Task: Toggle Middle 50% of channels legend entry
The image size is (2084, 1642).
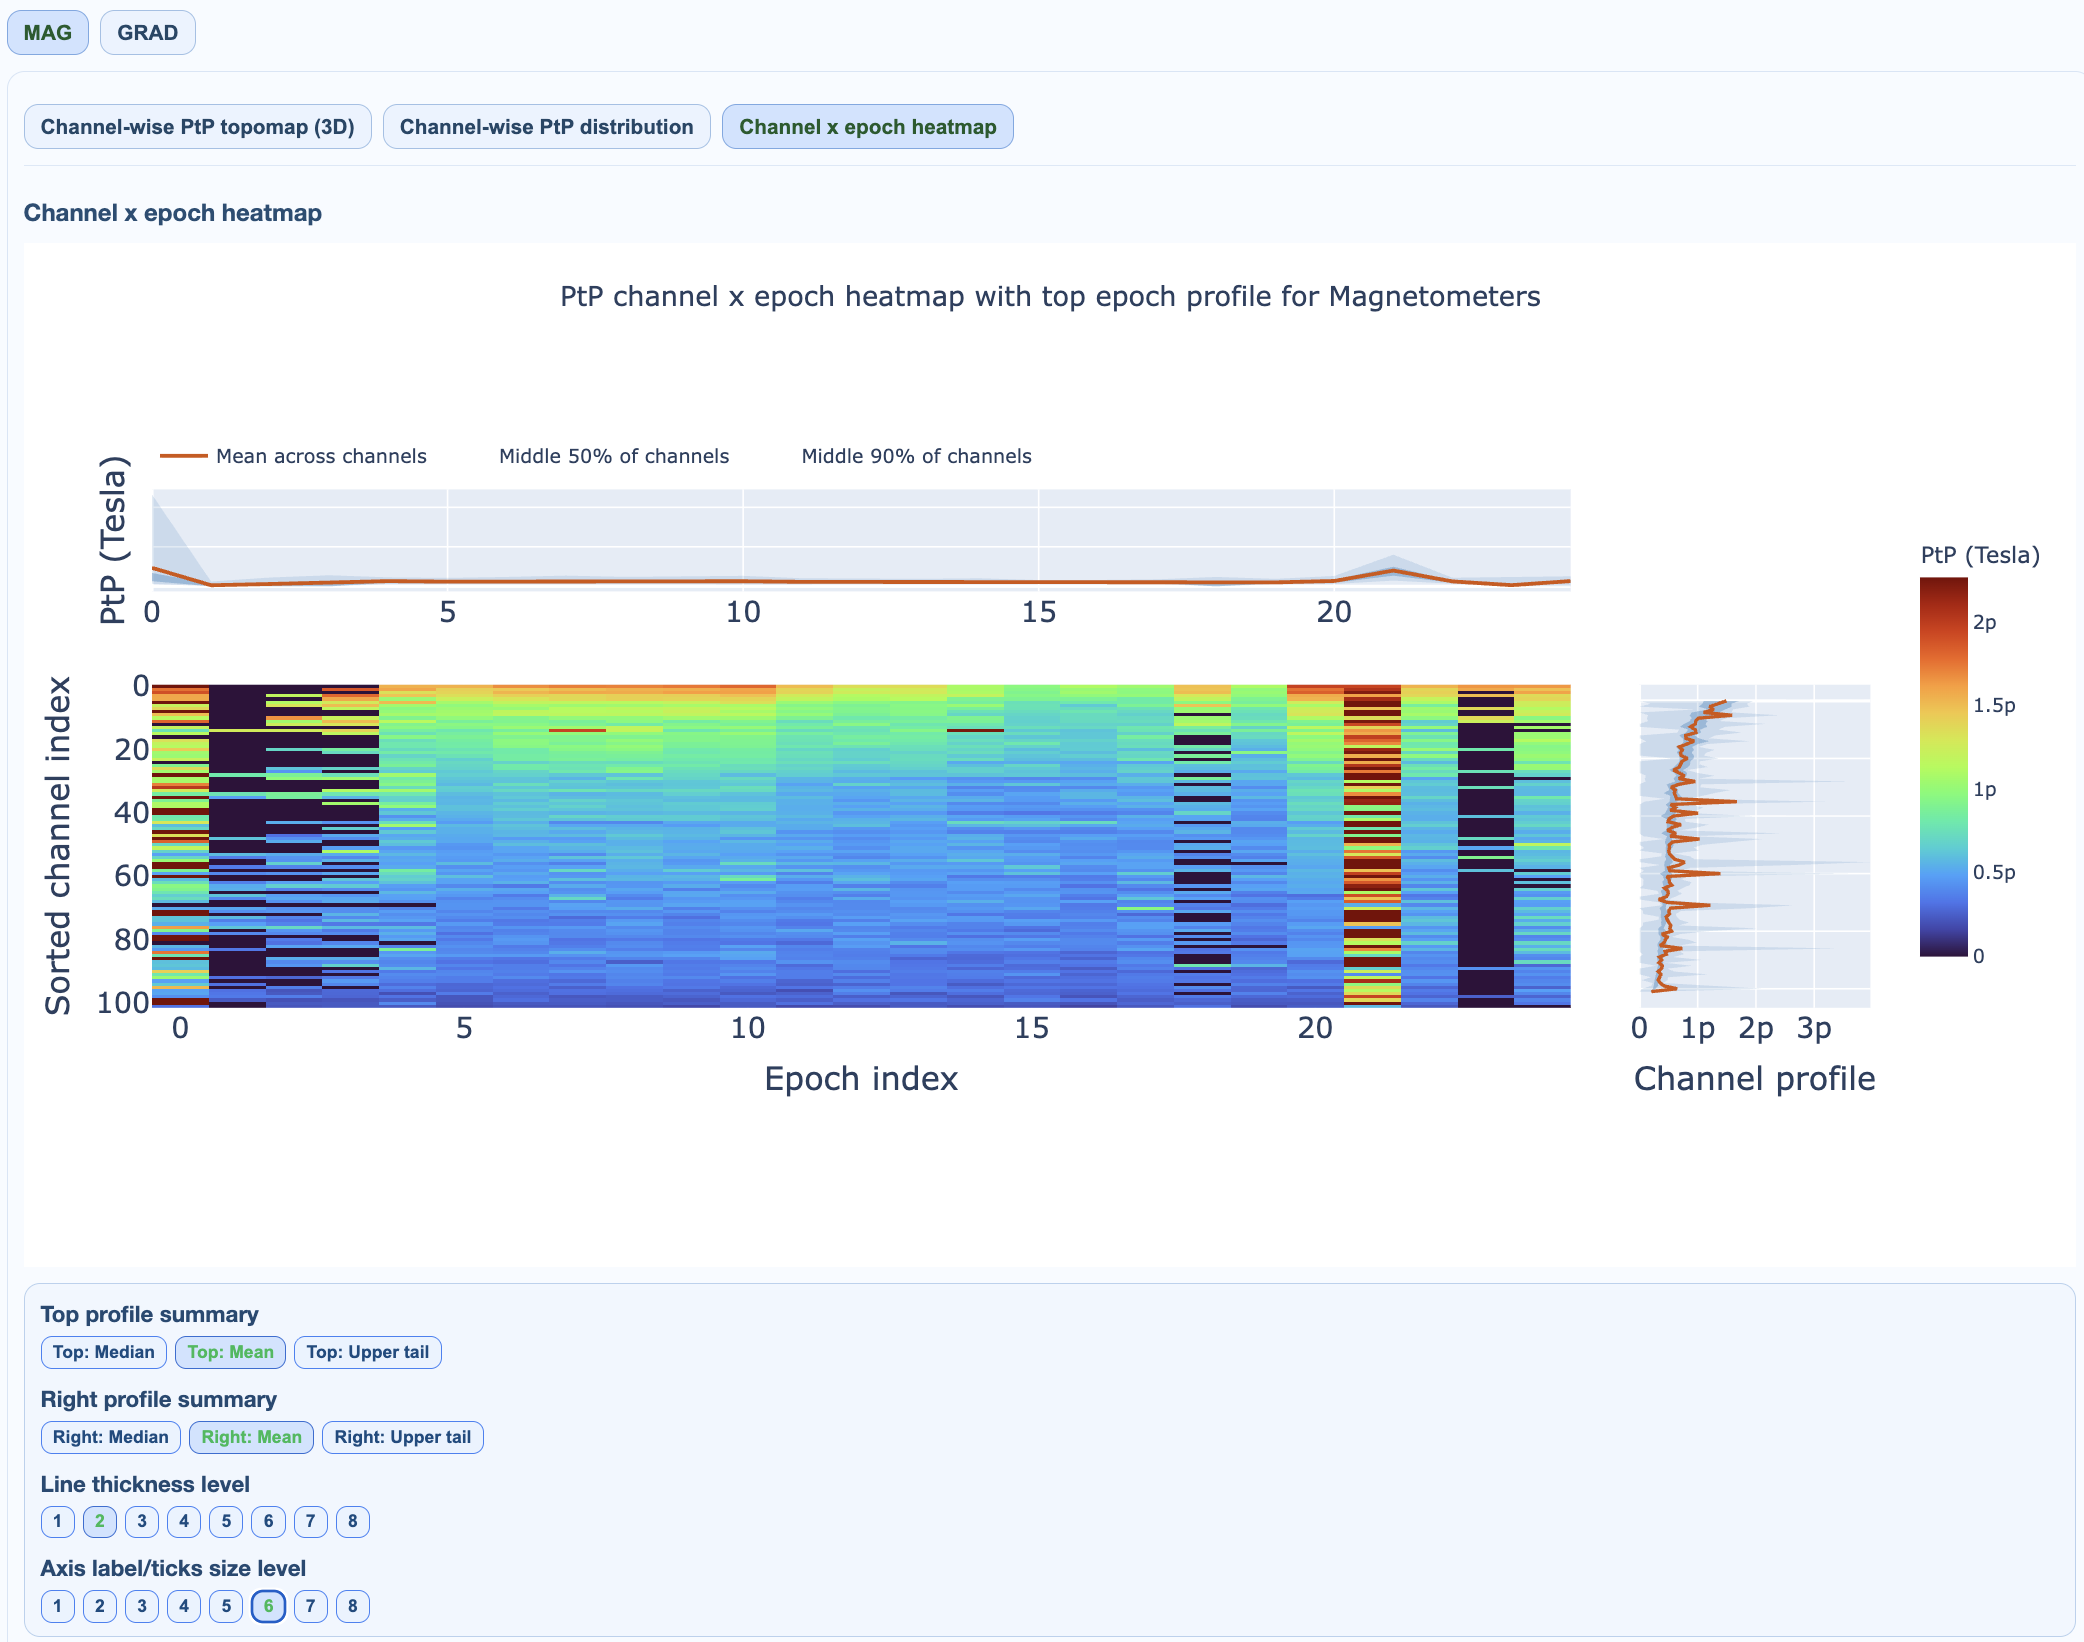Action: pyautogui.click(x=613, y=456)
